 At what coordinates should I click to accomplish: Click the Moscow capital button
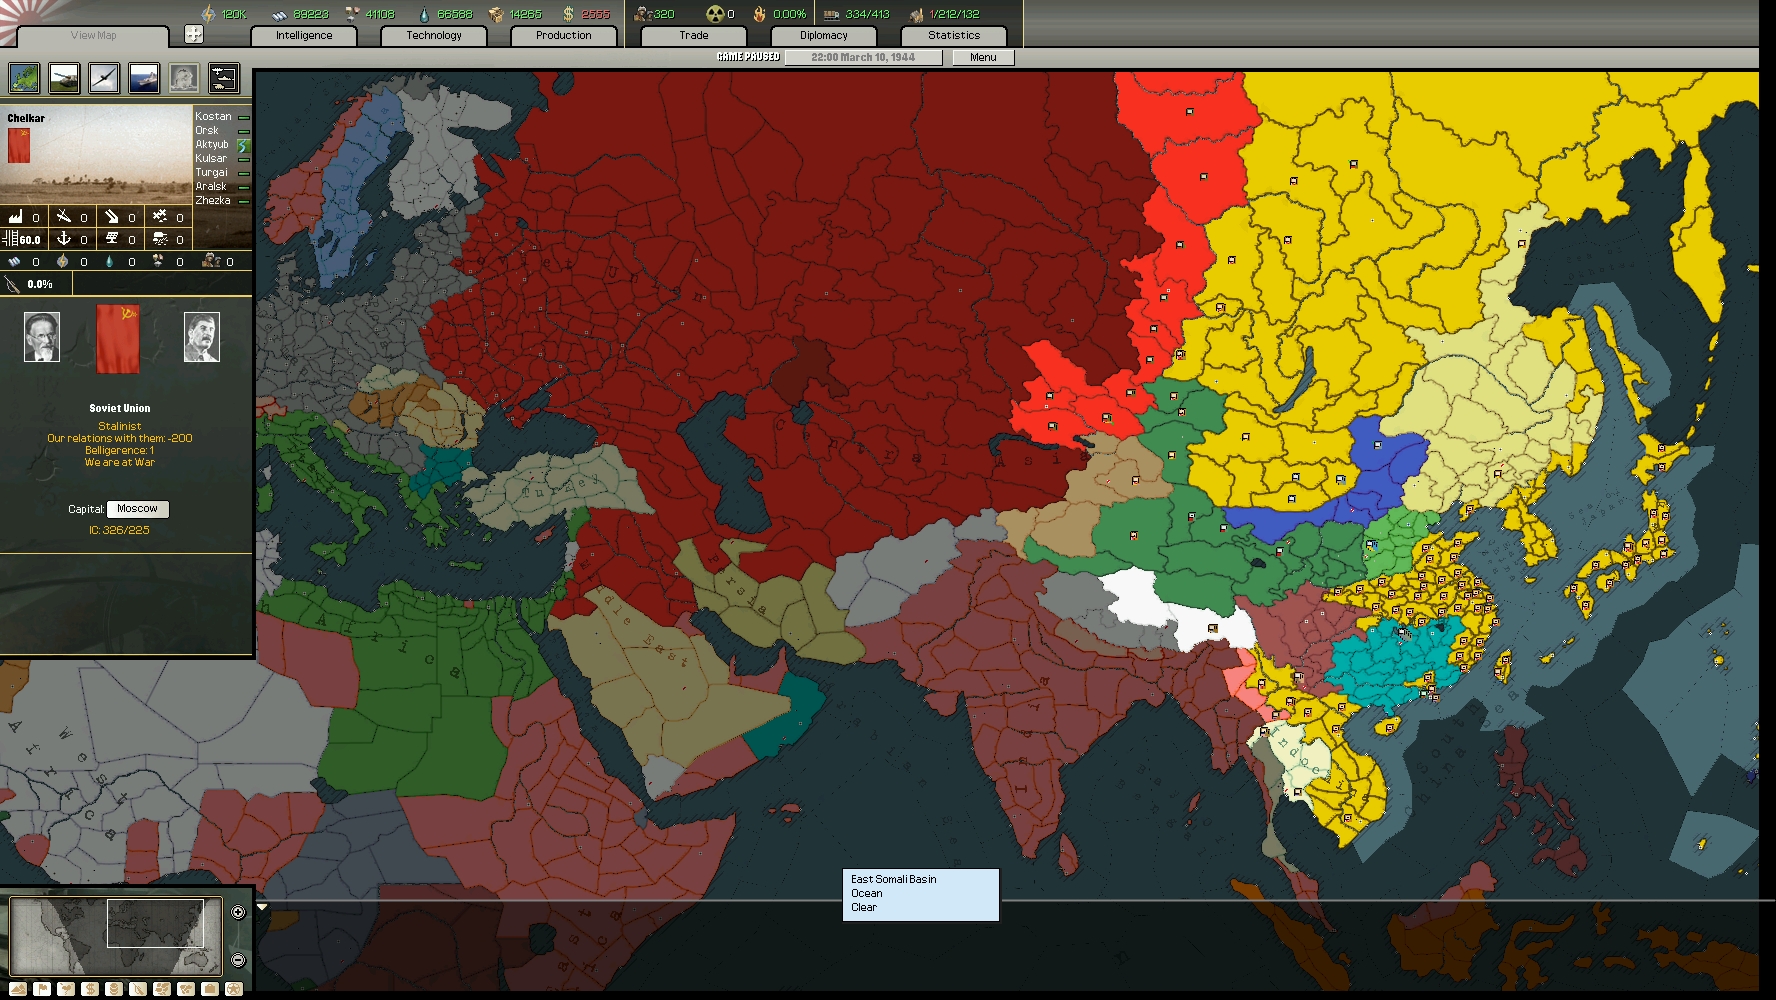tap(138, 509)
